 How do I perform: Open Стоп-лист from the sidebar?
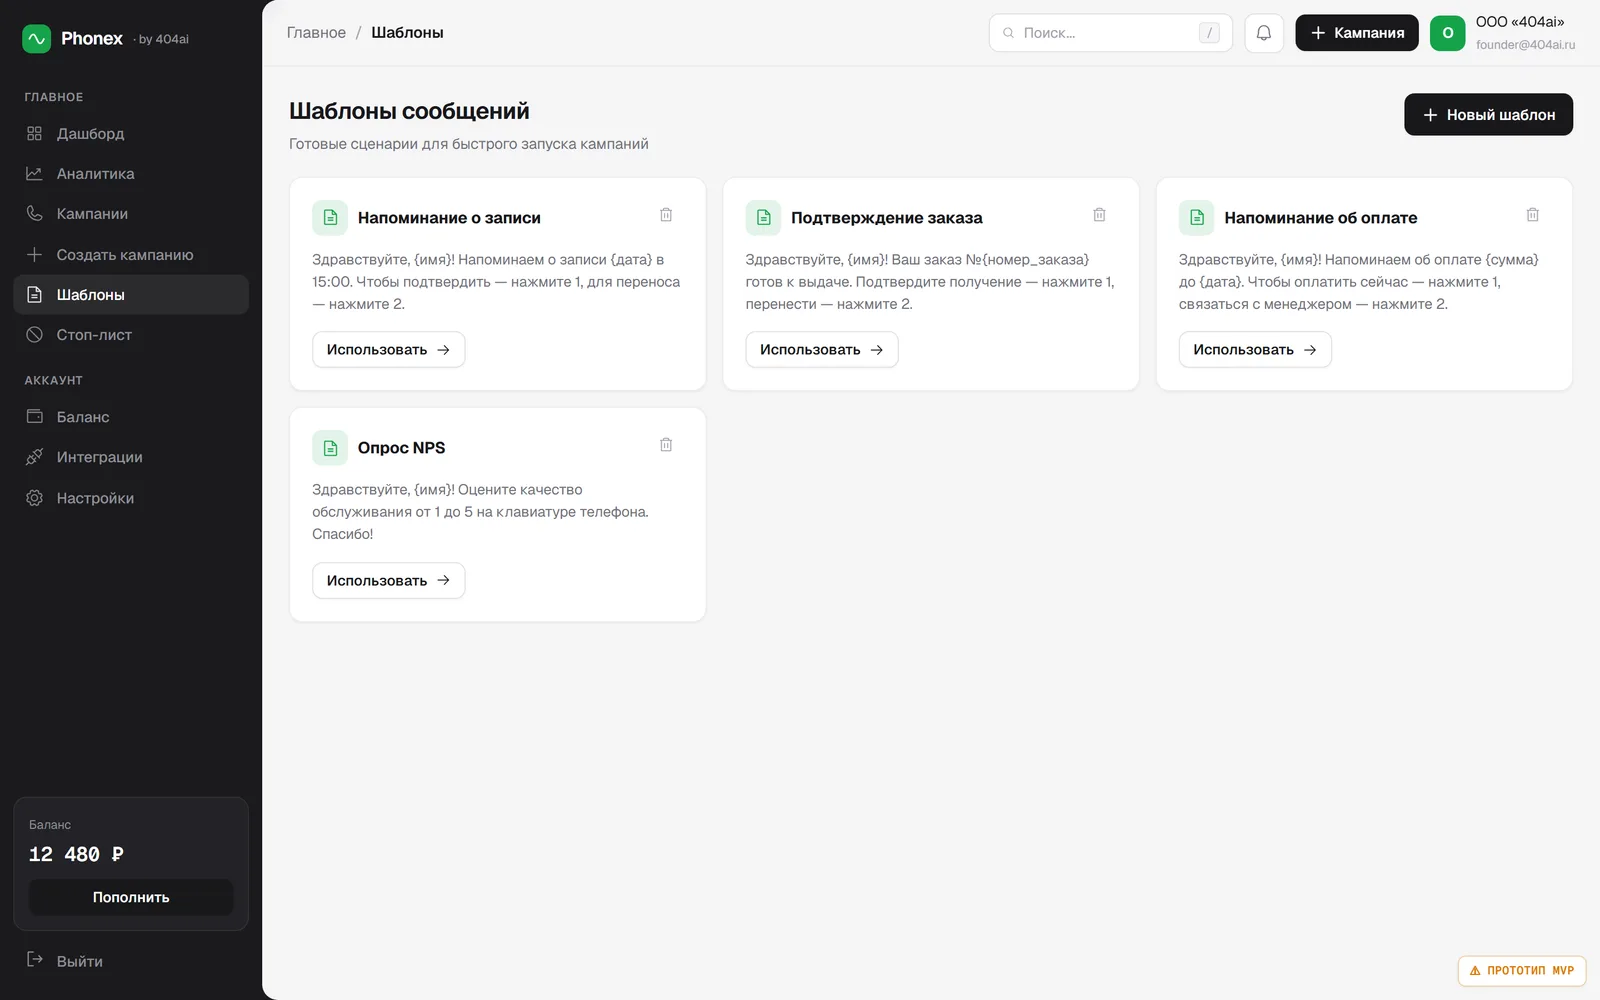pos(131,335)
